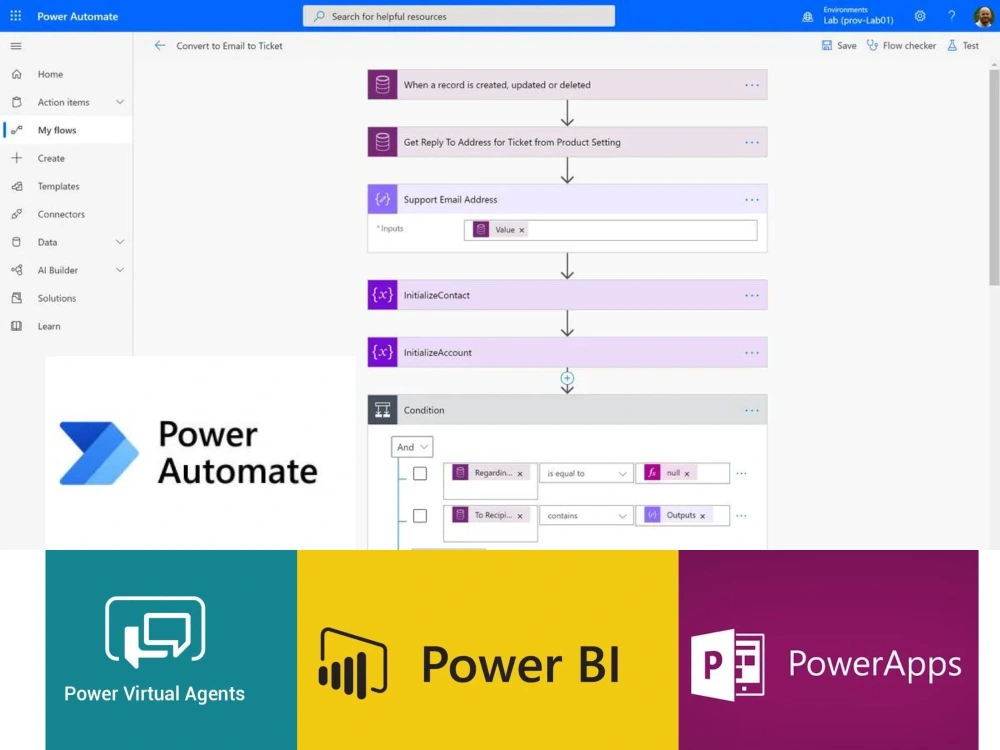
Task: Go back using the Convert to Email to Ticket arrow
Action: pyautogui.click(x=160, y=45)
